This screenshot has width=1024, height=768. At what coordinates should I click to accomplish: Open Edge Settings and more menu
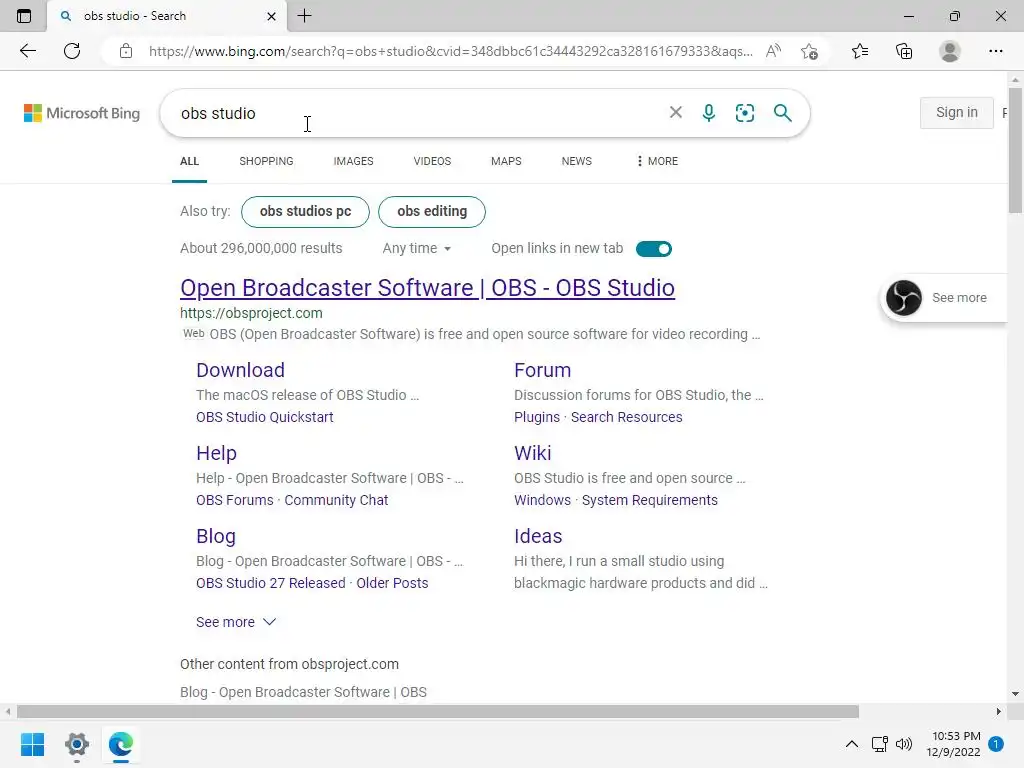[x=995, y=51]
